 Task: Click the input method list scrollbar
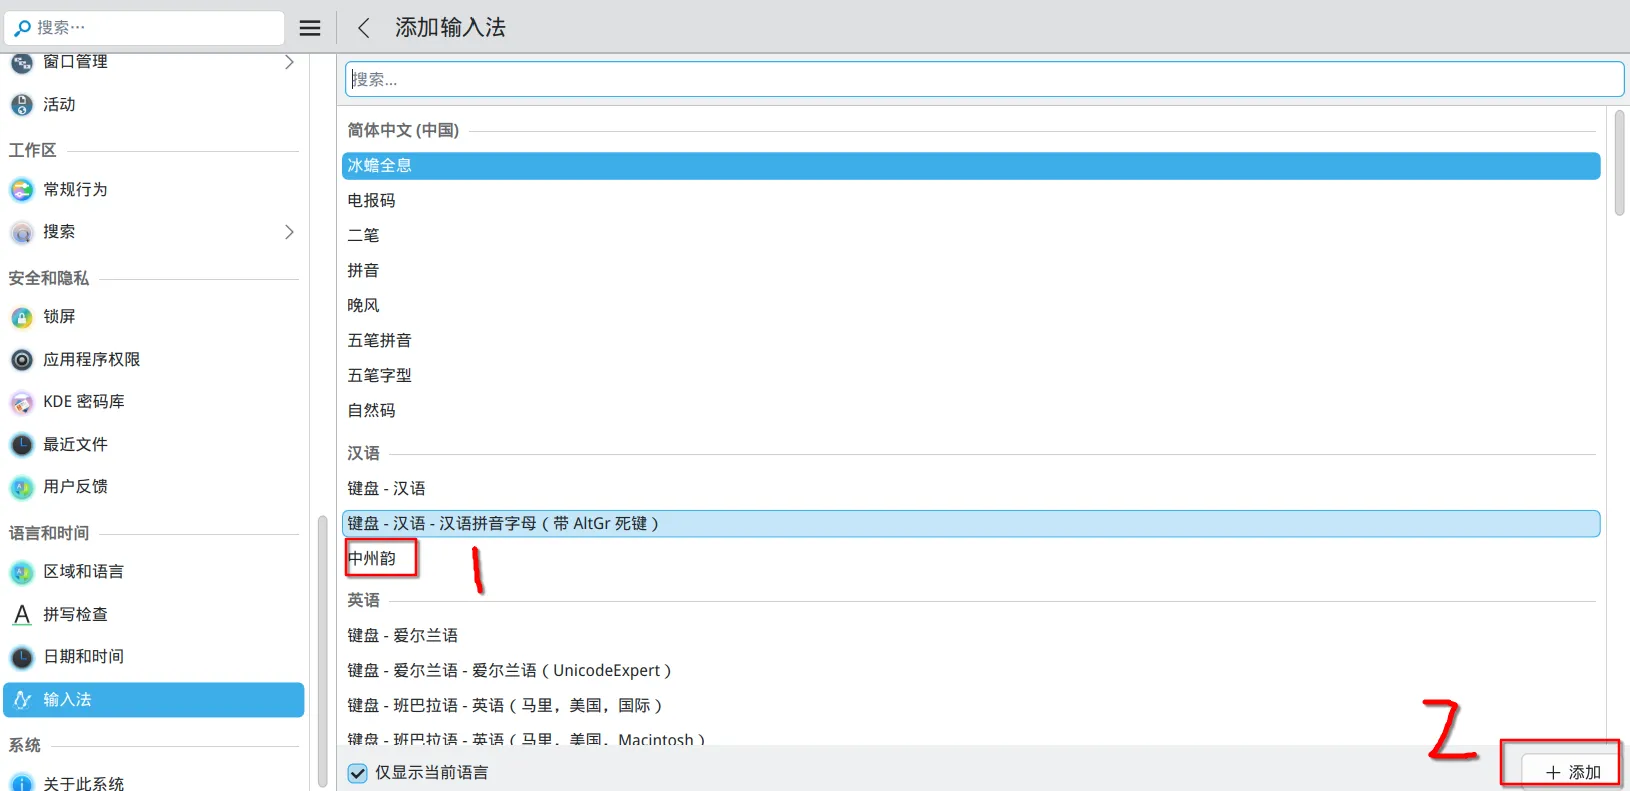(x=1619, y=163)
